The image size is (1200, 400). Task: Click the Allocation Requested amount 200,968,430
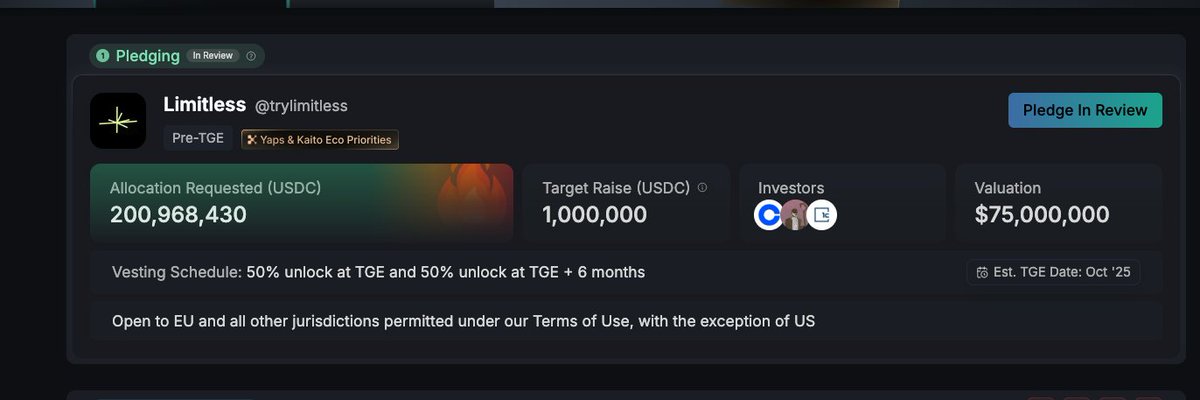pyautogui.click(x=178, y=214)
